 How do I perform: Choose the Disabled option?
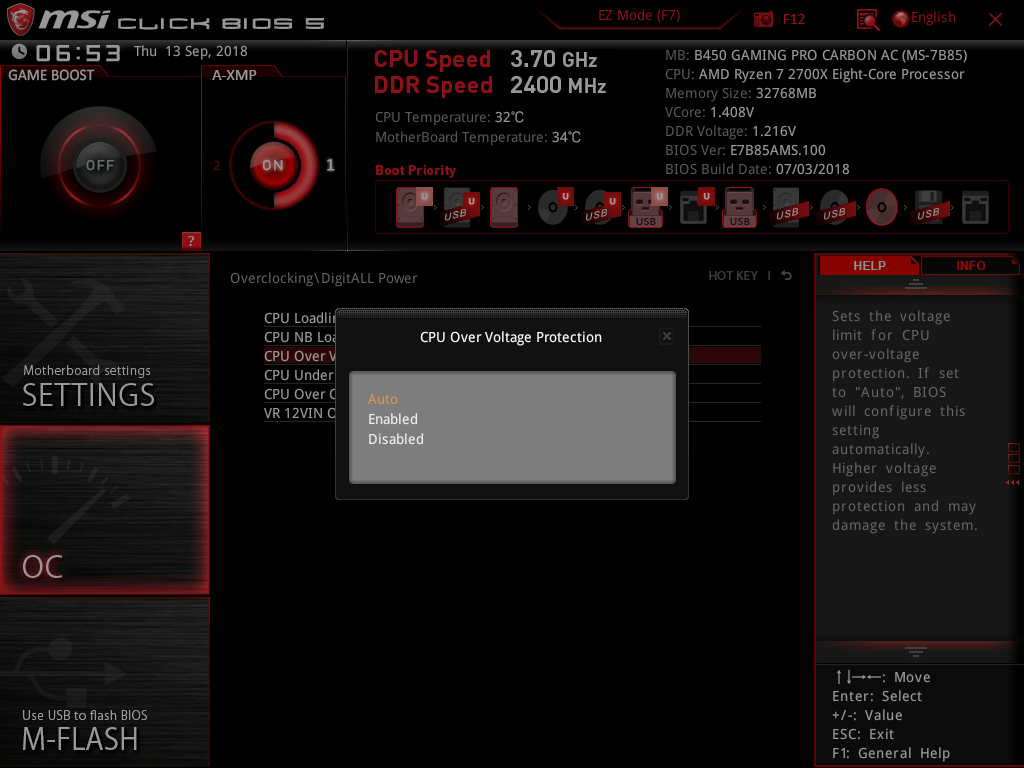(x=396, y=440)
